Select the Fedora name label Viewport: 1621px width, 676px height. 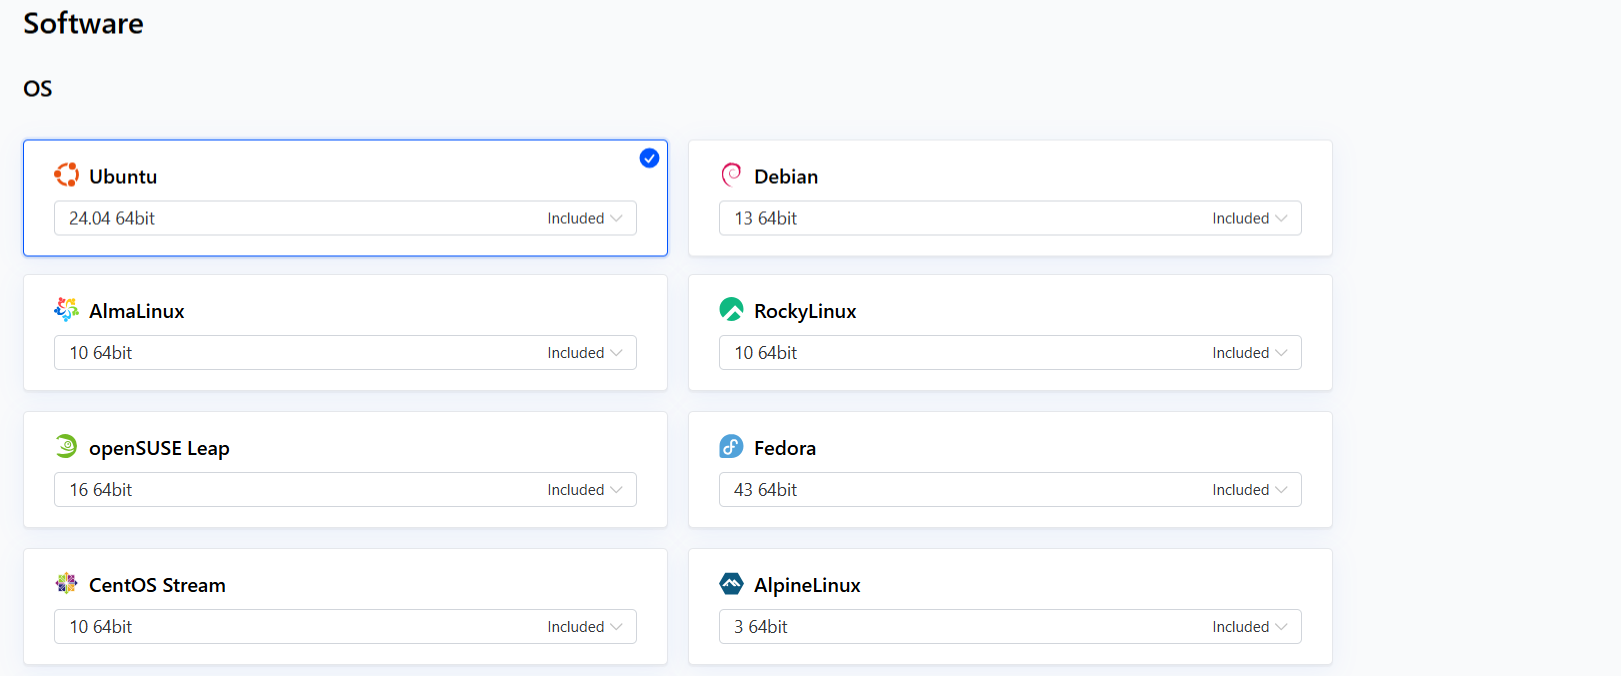[785, 448]
